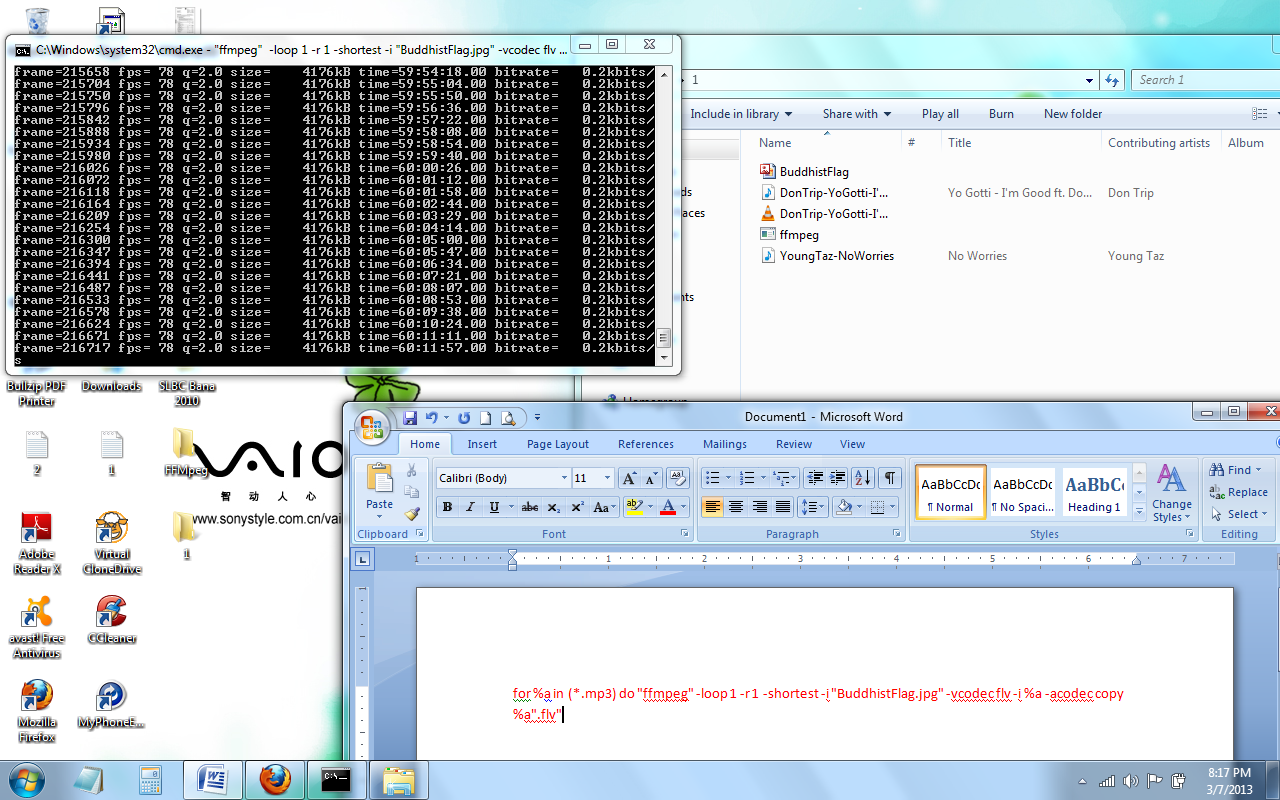Toggle the ruler tab selector
Viewport: 1280px width, 800px height.
[x=363, y=560]
